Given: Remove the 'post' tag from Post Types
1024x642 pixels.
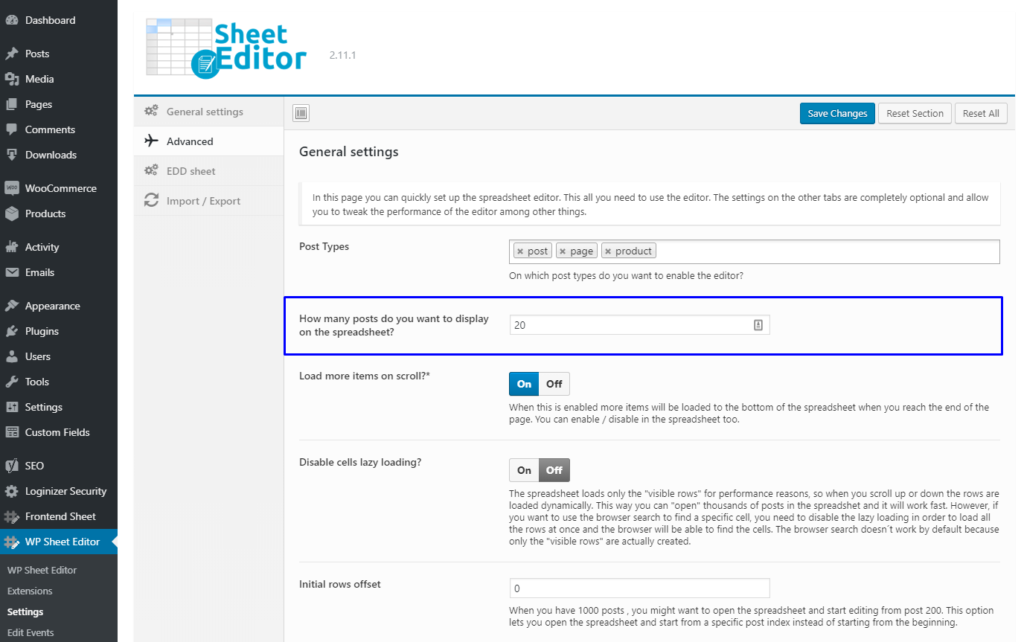Looking at the screenshot, I should [x=520, y=251].
